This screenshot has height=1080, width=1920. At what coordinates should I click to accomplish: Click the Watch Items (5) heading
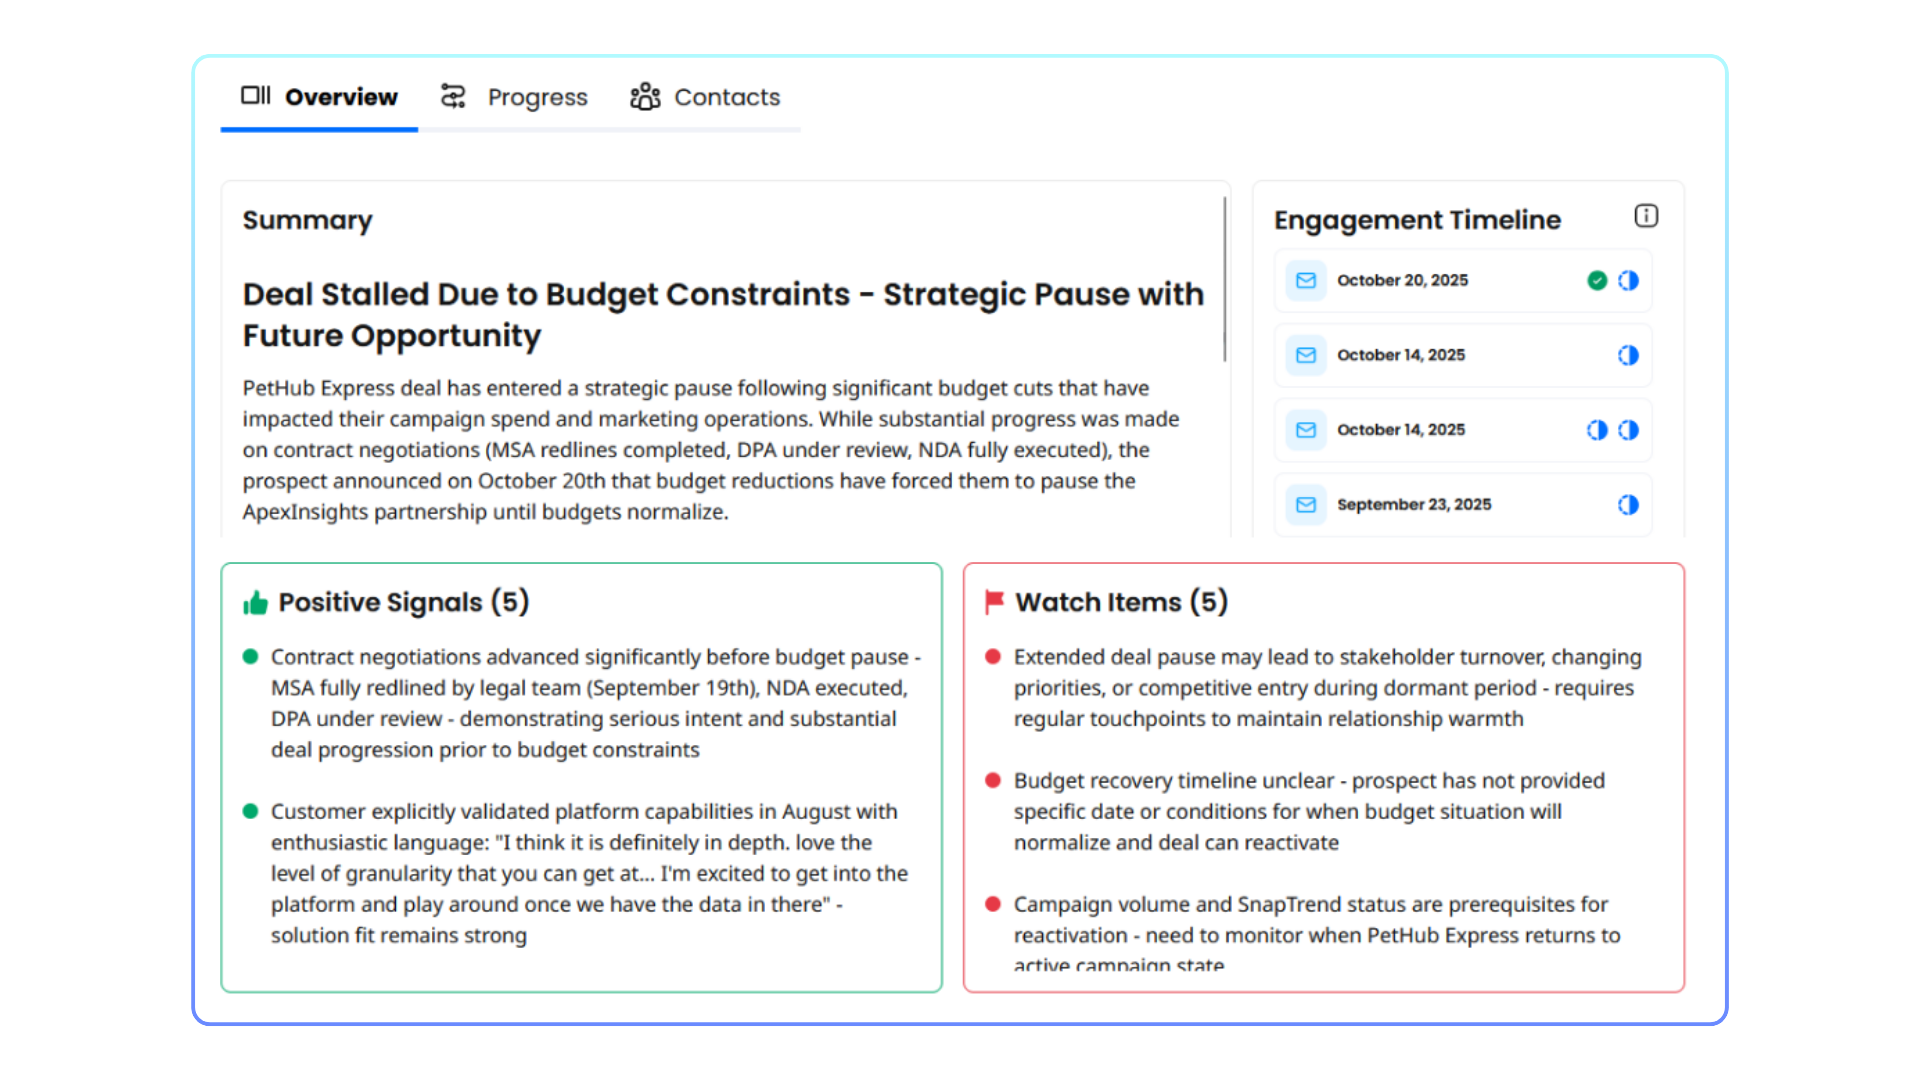point(1121,602)
